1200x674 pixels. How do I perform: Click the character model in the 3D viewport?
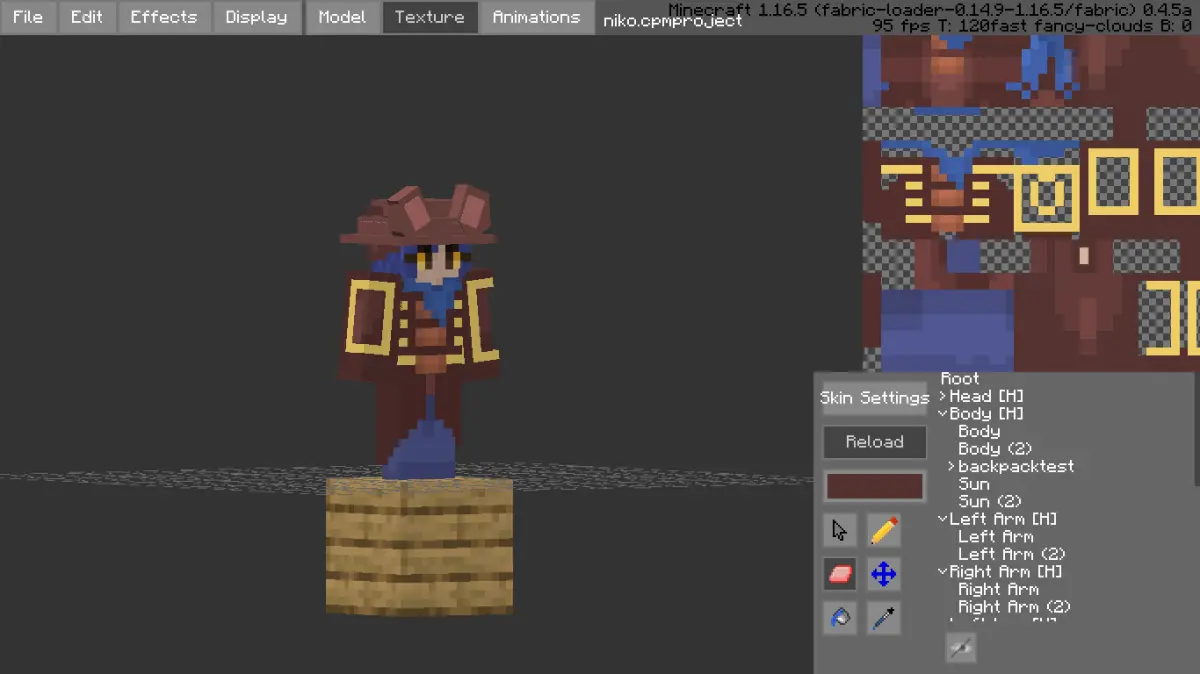(x=418, y=330)
